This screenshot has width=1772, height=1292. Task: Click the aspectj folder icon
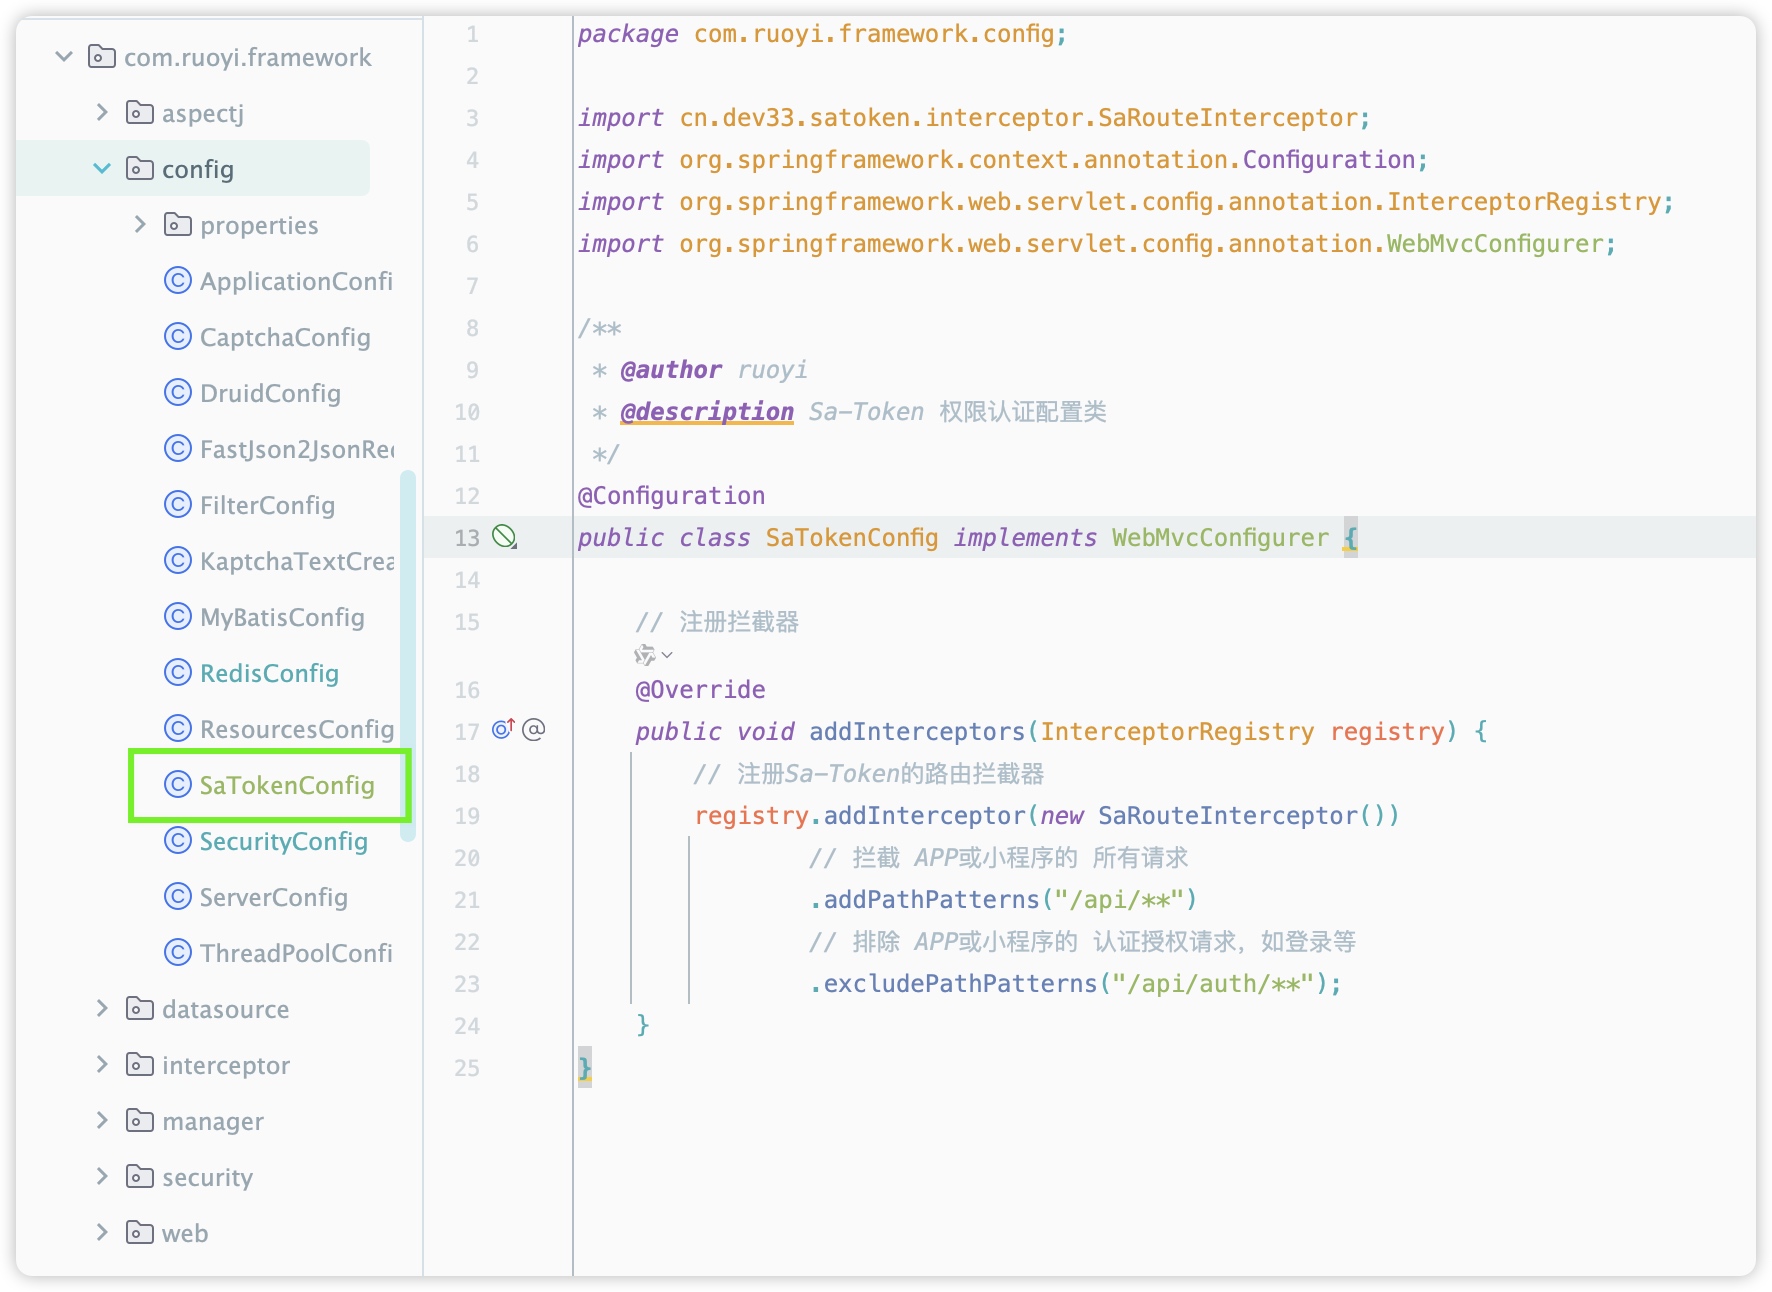coord(140,113)
